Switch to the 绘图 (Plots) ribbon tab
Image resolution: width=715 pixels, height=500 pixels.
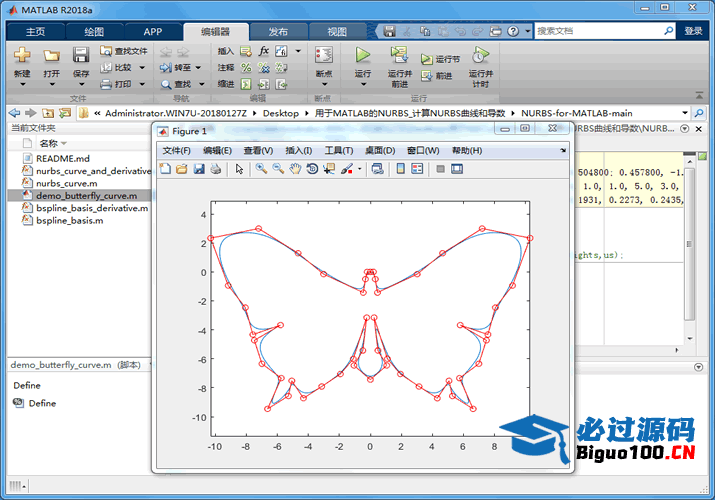point(93,31)
